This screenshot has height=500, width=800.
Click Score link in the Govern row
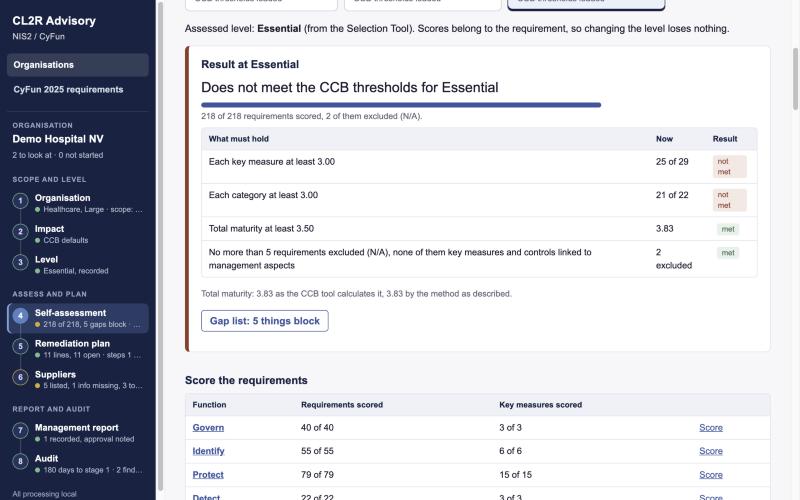point(711,428)
